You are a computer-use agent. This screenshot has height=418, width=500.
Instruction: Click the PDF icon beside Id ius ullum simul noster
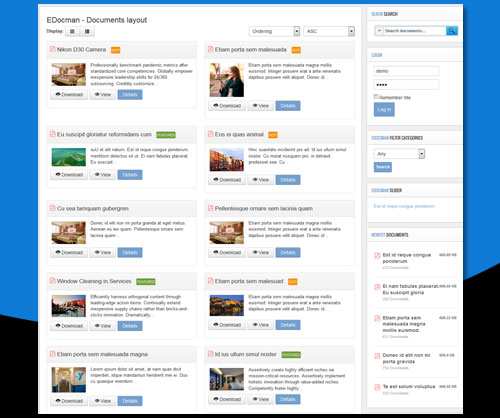pos(210,354)
